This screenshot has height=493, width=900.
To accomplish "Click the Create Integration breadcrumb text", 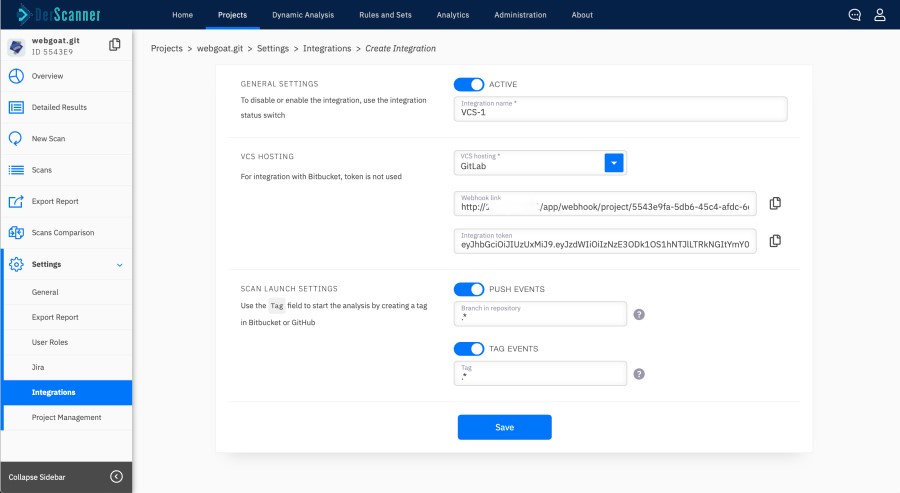I will [401, 49].
